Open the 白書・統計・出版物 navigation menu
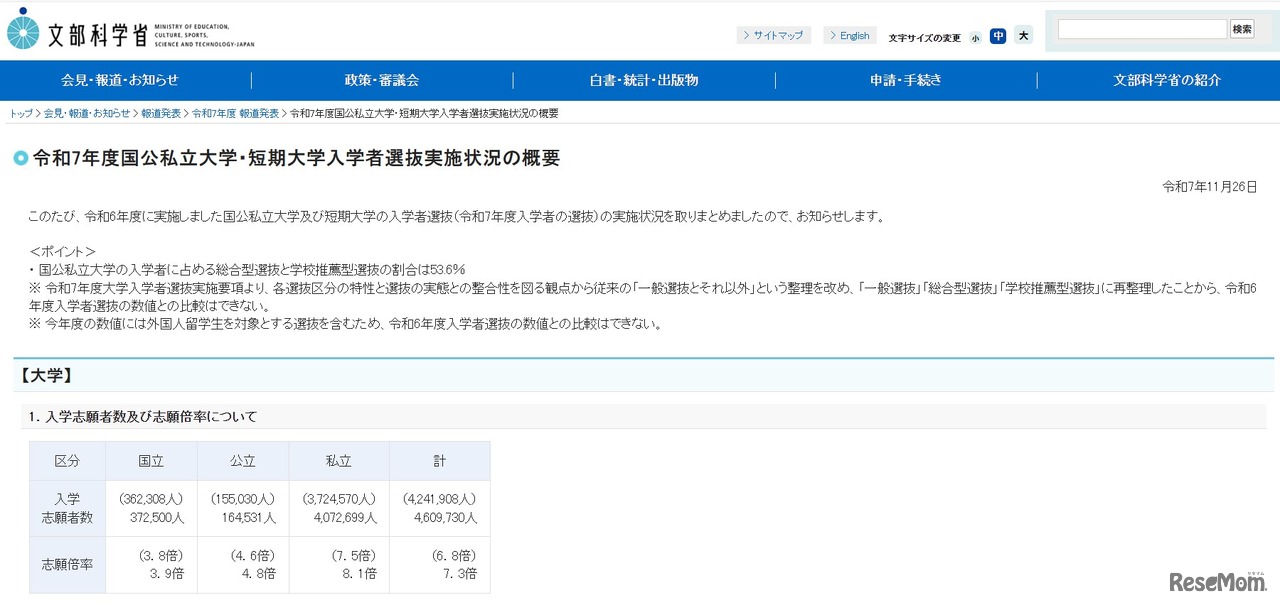The width and height of the screenshot is (1280, 605). tap(643, 80)
